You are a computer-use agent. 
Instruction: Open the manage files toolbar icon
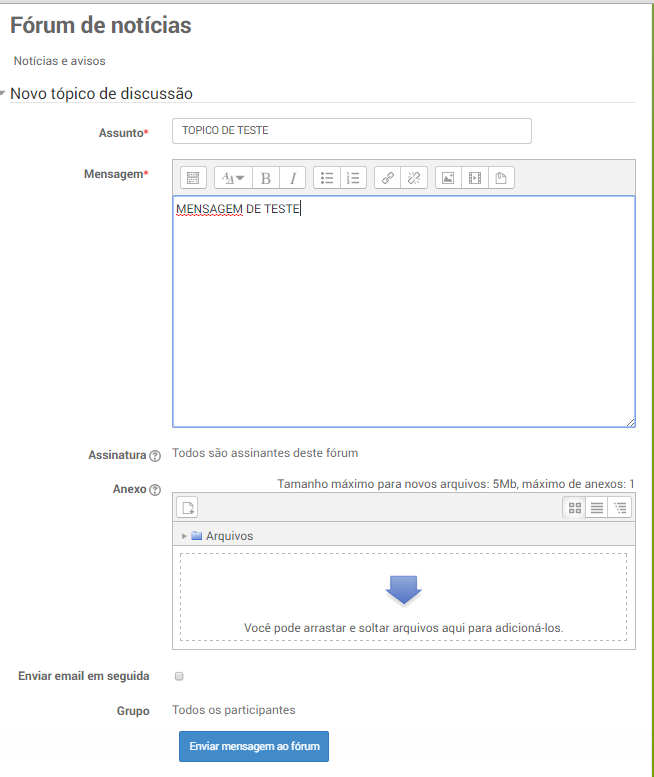click(501, 178)
